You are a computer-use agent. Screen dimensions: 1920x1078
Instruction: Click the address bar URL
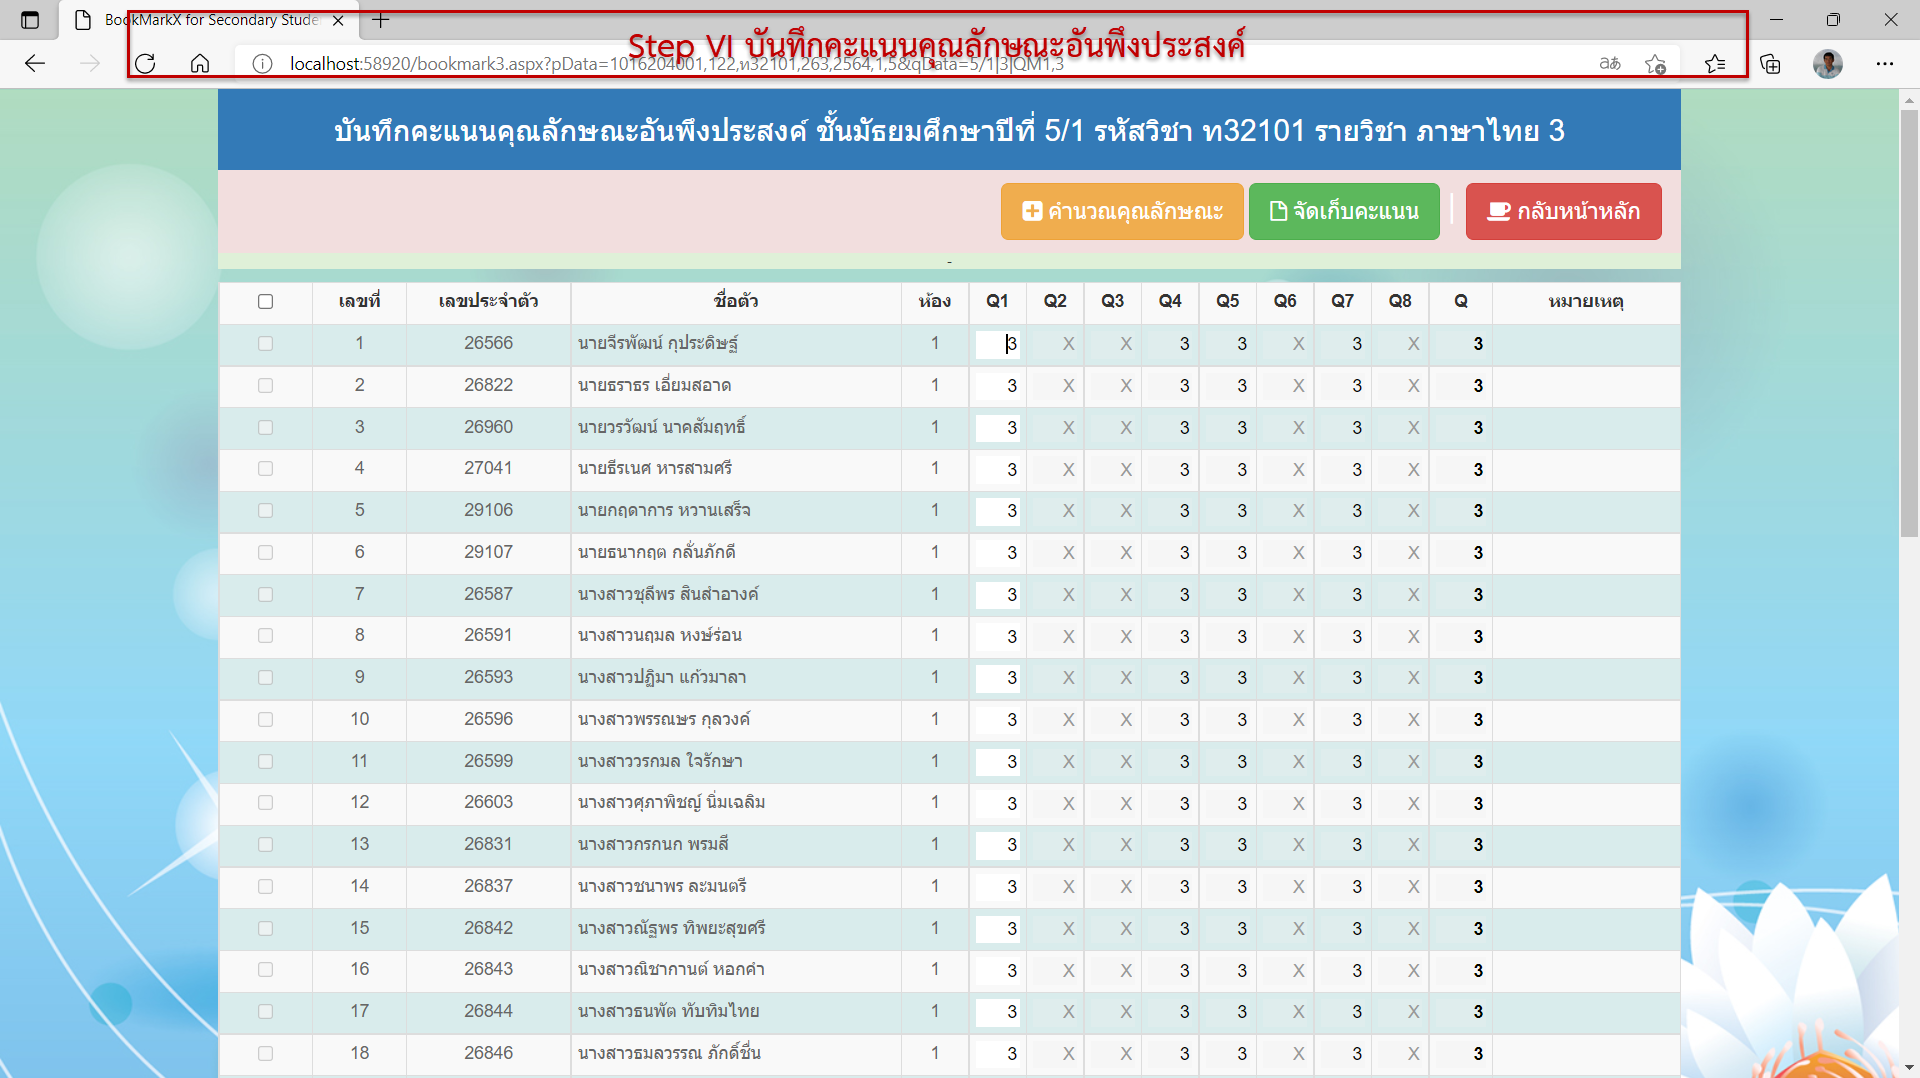pyautogui.click(x=676, y=64)
